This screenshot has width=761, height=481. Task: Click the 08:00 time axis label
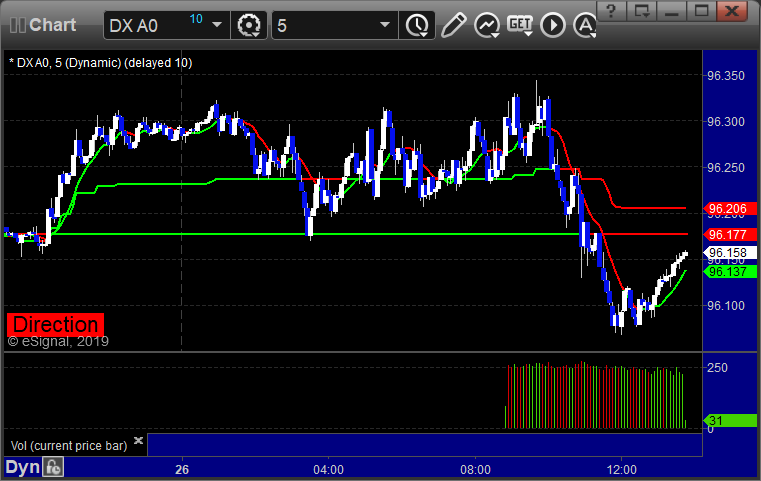pos(475,470)
